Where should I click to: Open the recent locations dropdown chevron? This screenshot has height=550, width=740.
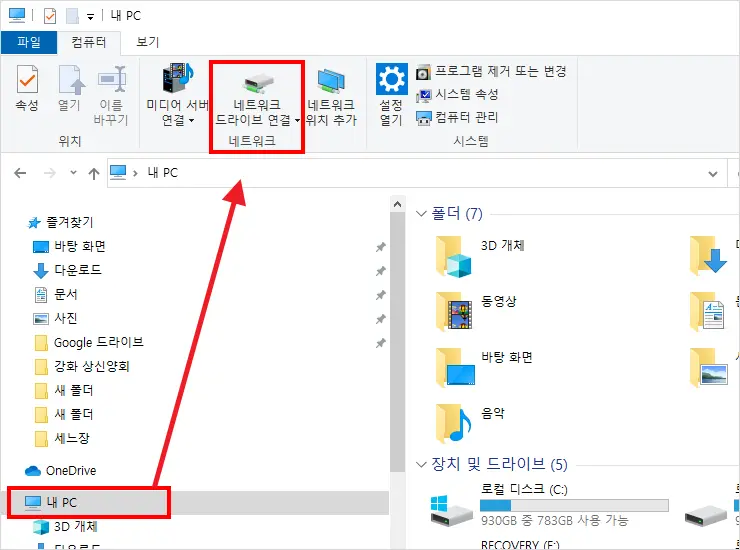(73, 172)
